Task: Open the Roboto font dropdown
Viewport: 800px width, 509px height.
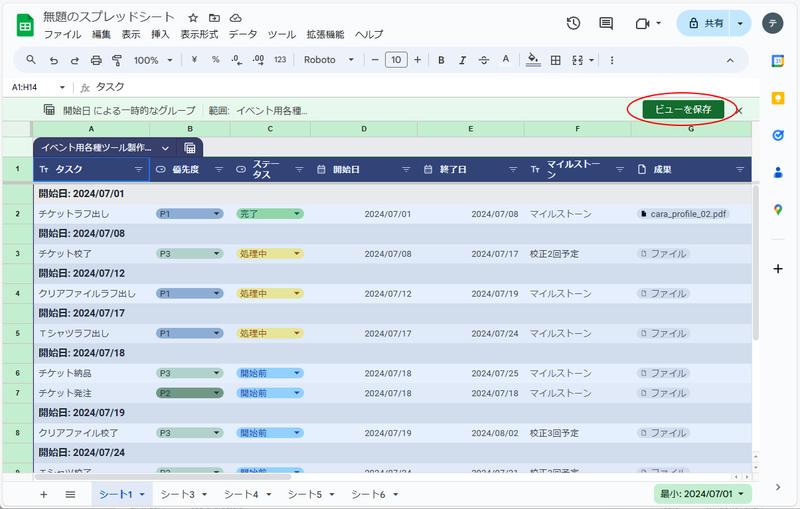Action: point(328,60)
